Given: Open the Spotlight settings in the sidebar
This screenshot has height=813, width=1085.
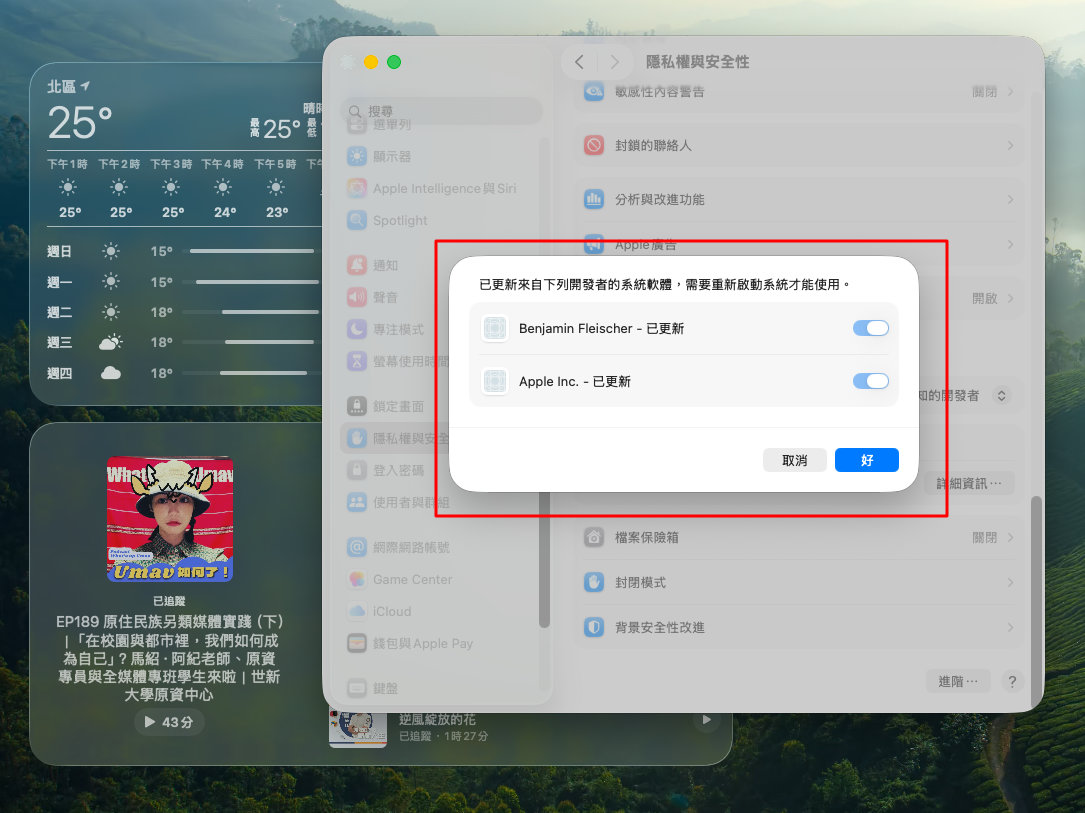Looking at the screenshot, I should tap(357, 221).
